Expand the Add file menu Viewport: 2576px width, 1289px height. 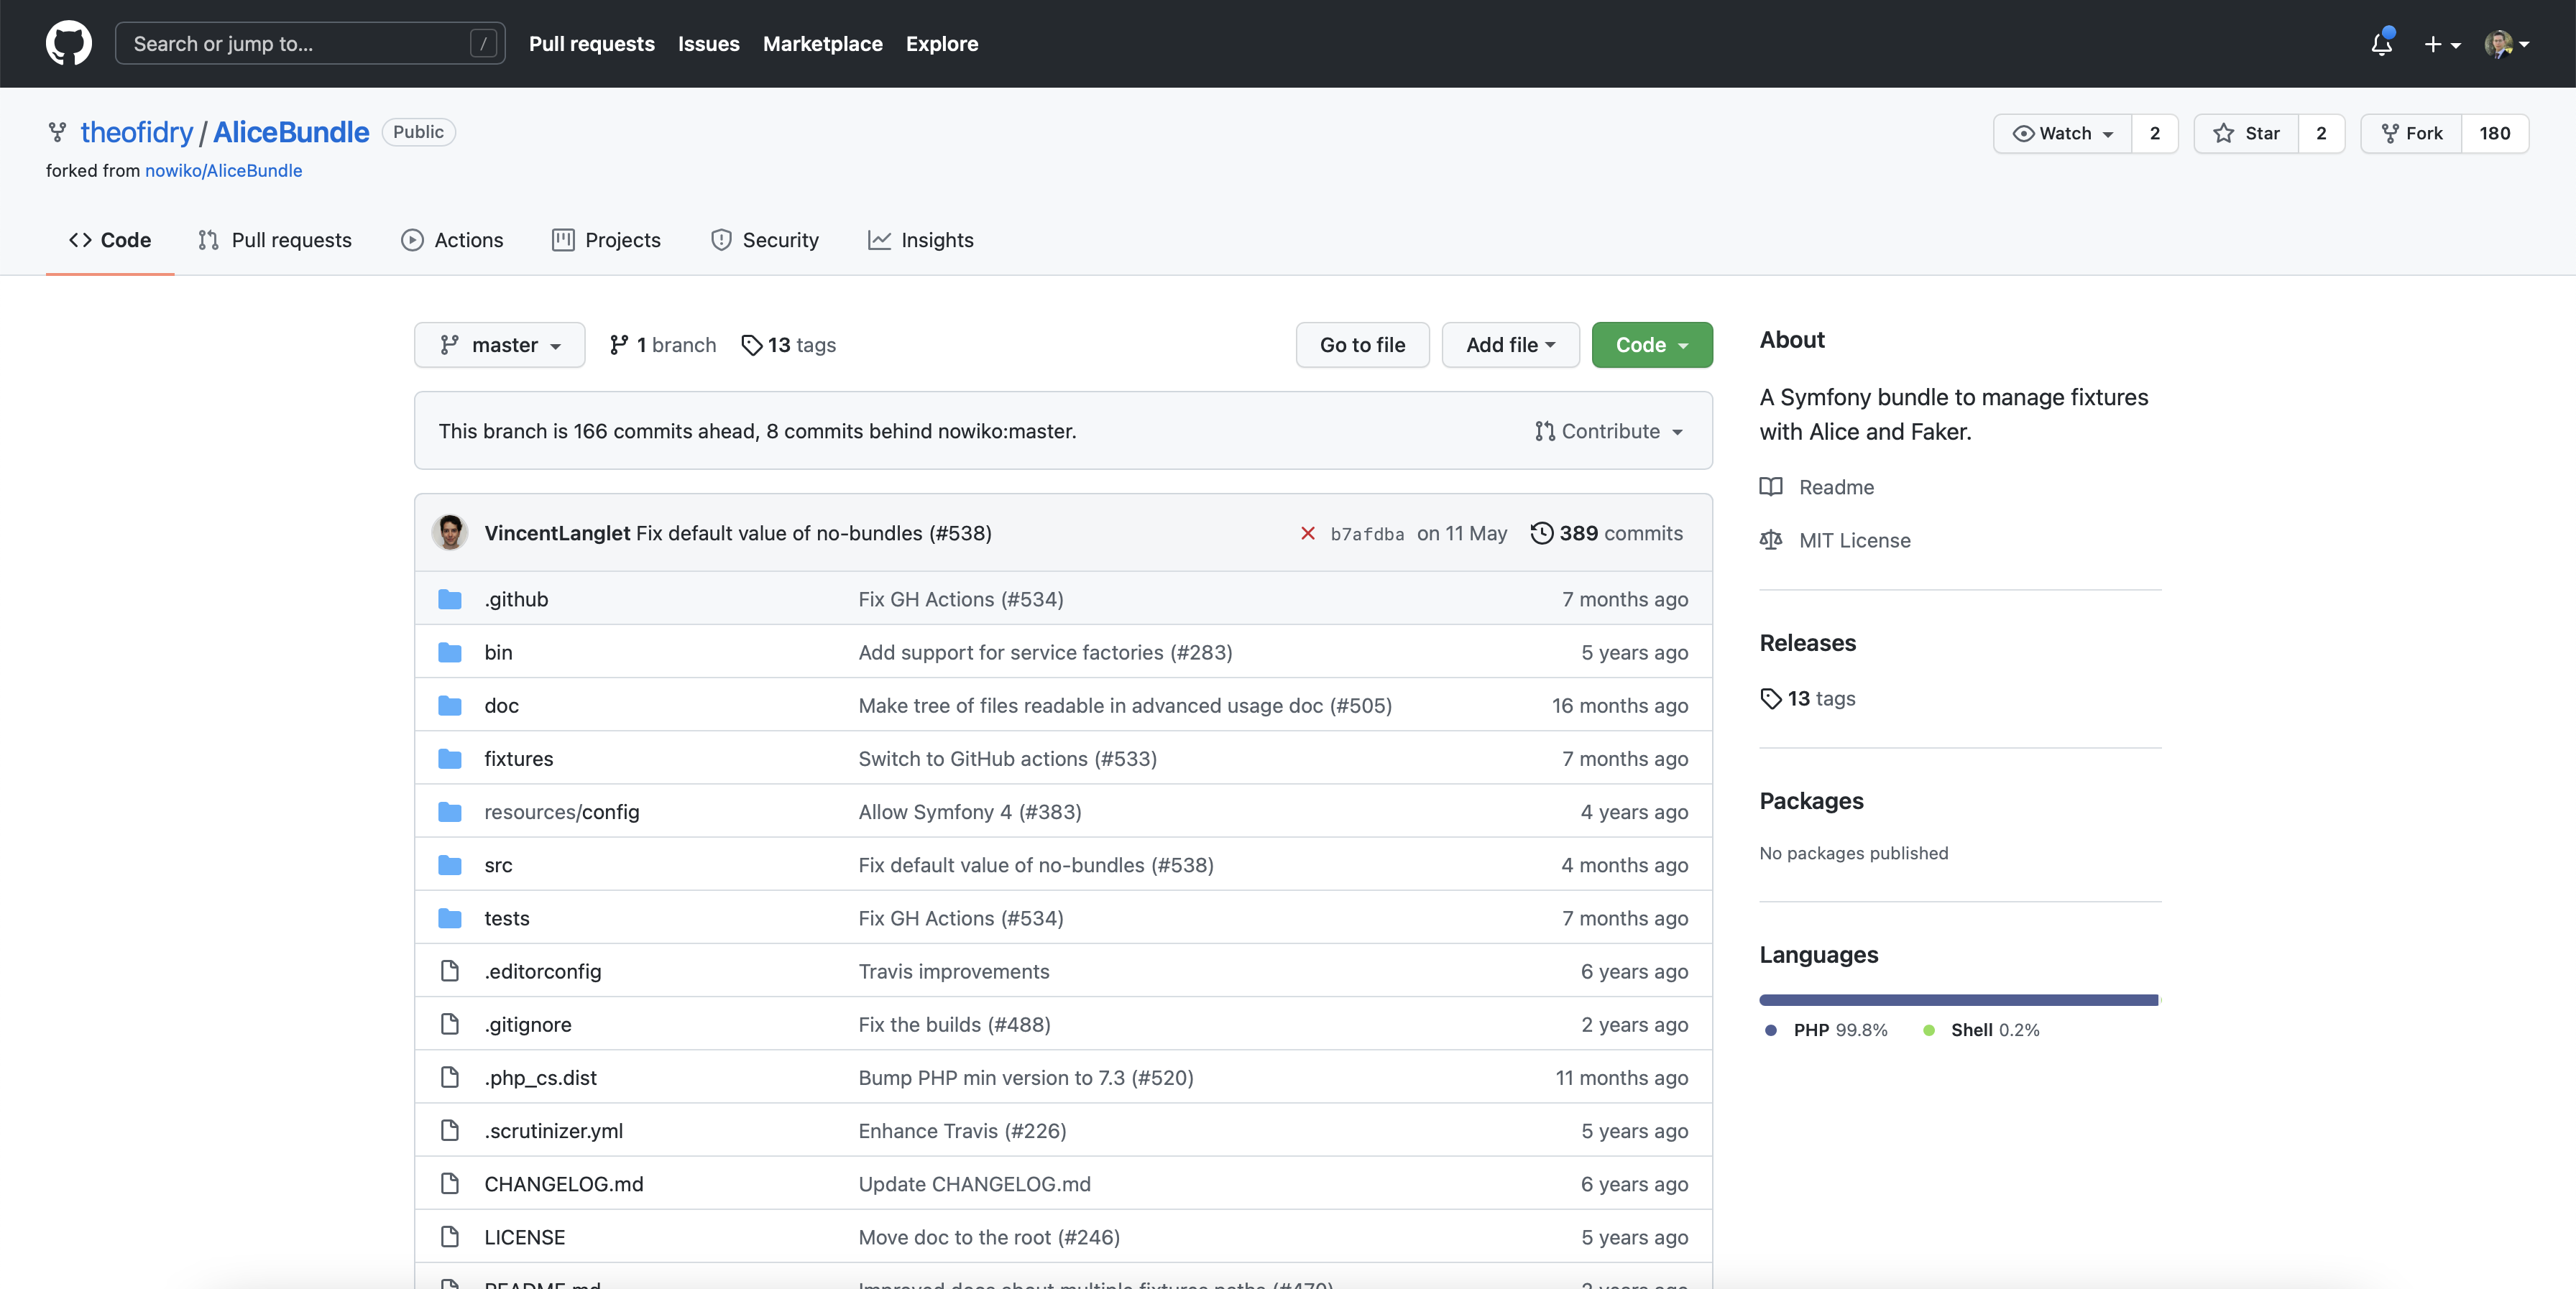click(1509, 345)
